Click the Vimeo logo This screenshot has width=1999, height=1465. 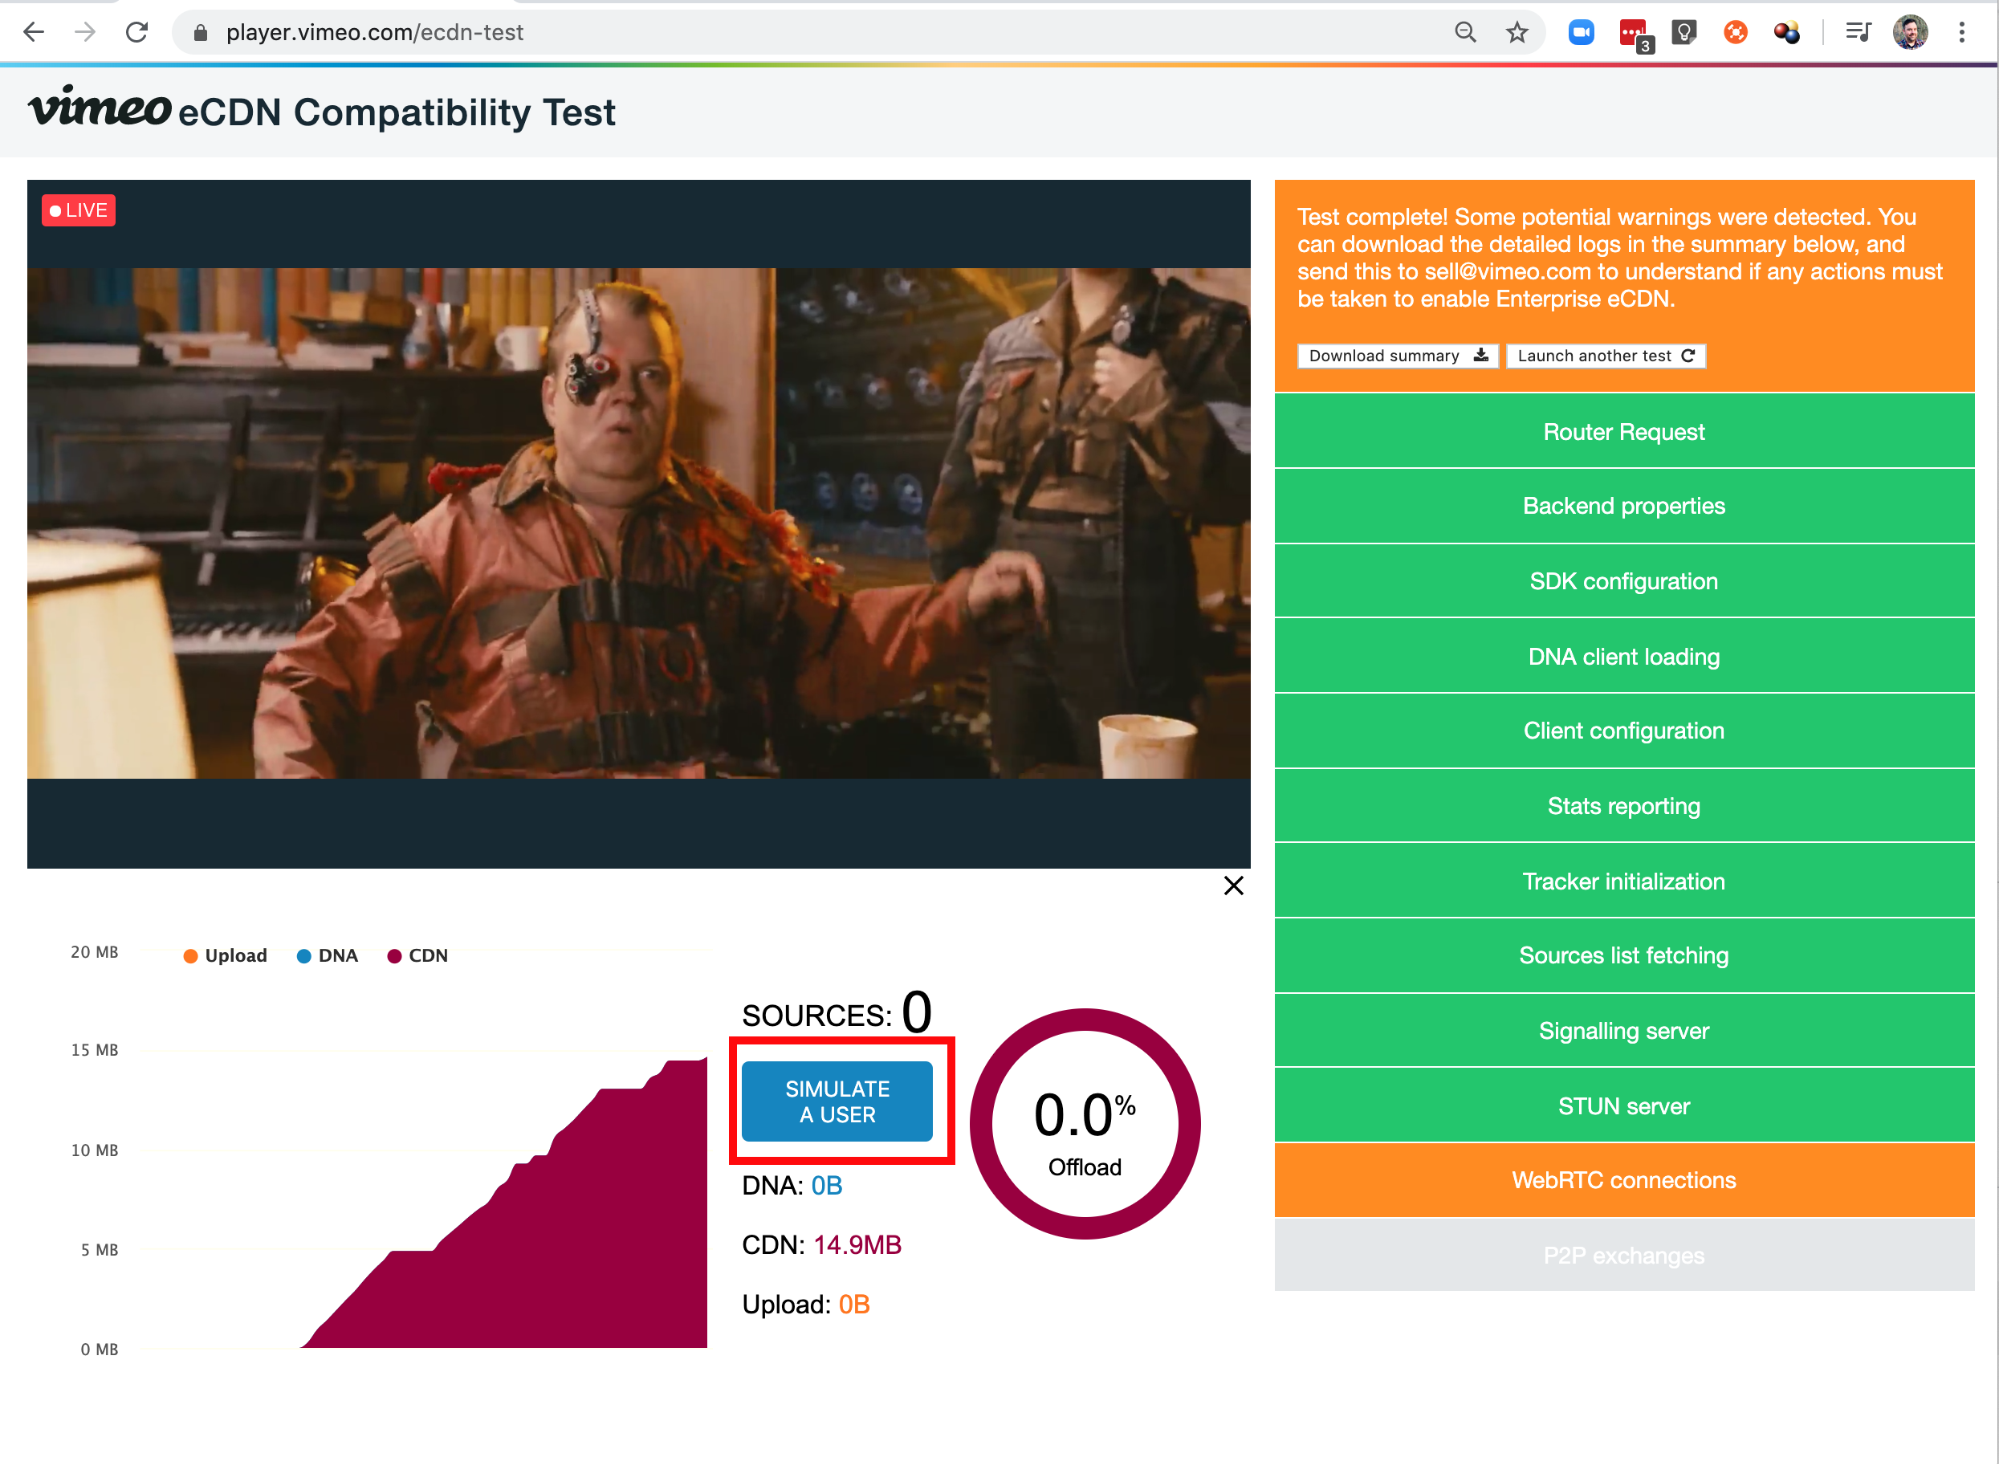pyautogui.click(x=100, y=107)
